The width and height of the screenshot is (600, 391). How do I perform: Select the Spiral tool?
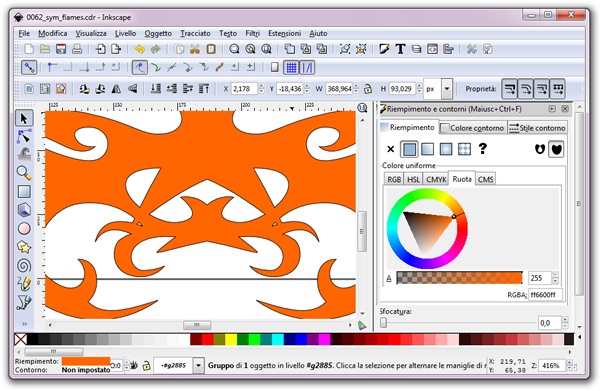click(24, 266)
